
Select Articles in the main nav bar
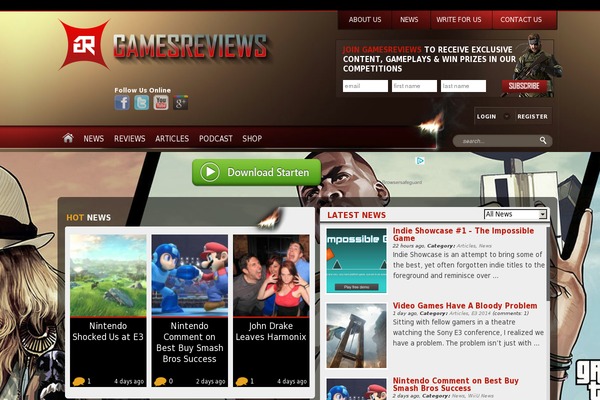172,139
